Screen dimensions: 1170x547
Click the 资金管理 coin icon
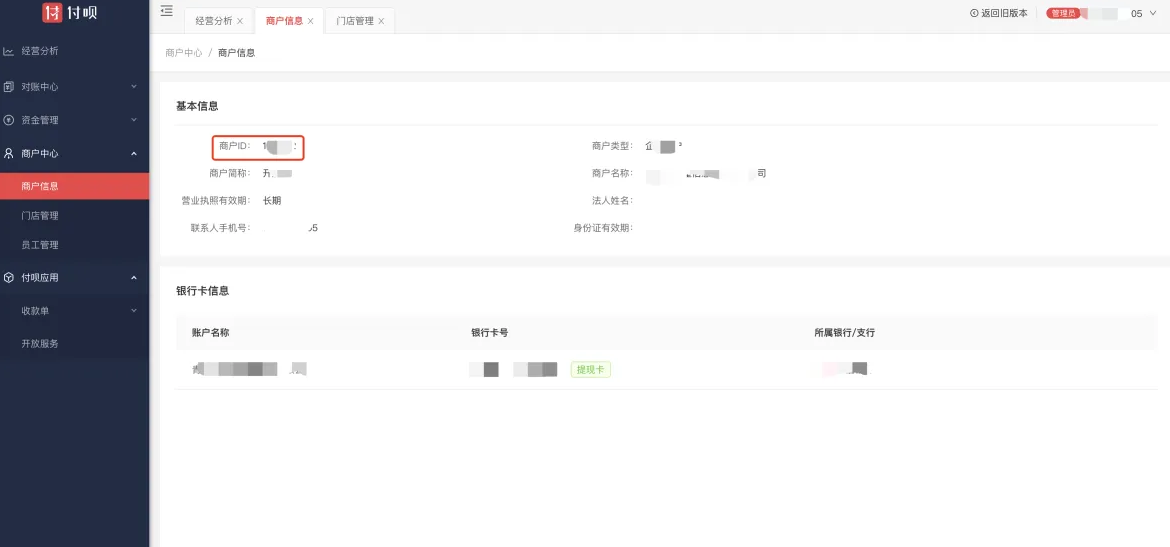[x=9, y=120]
